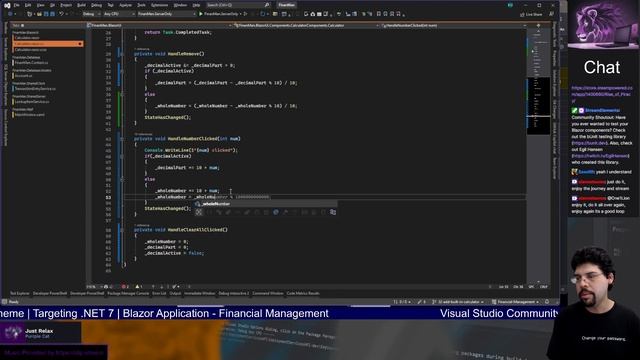Click the CRLF line ending indicator
Image resolution: width=640 pixels, height=360 pixels.
click(544, 287)
